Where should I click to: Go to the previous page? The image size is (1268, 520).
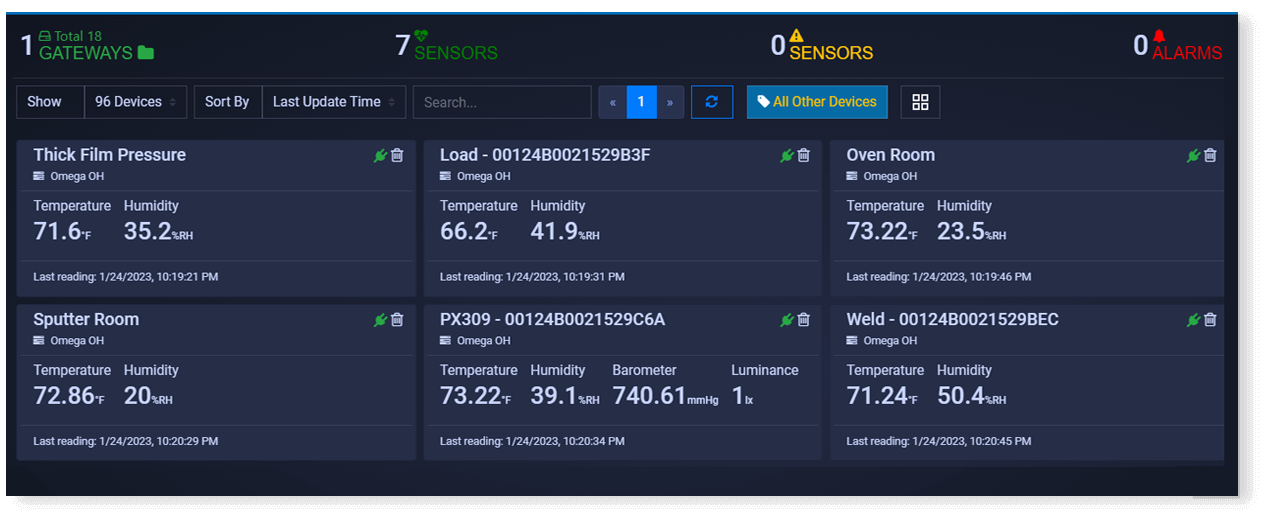(x=612, y=102)
